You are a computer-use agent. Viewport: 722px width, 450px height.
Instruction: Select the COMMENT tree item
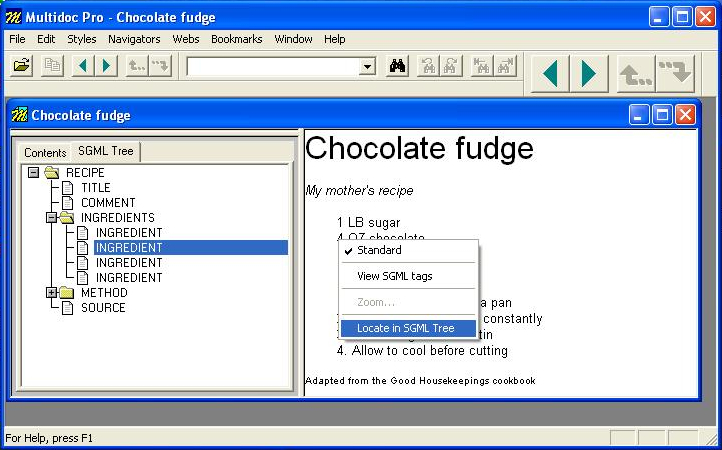point(108,203)
